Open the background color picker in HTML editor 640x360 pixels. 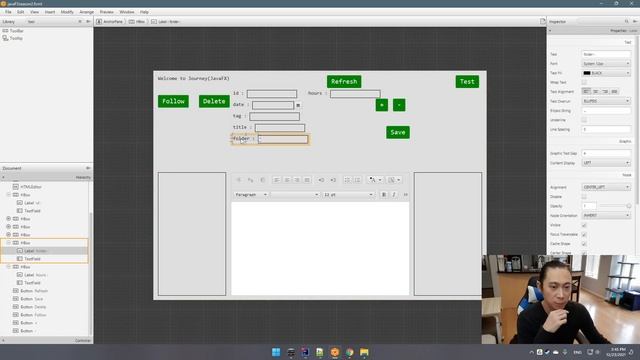point(393,180)
